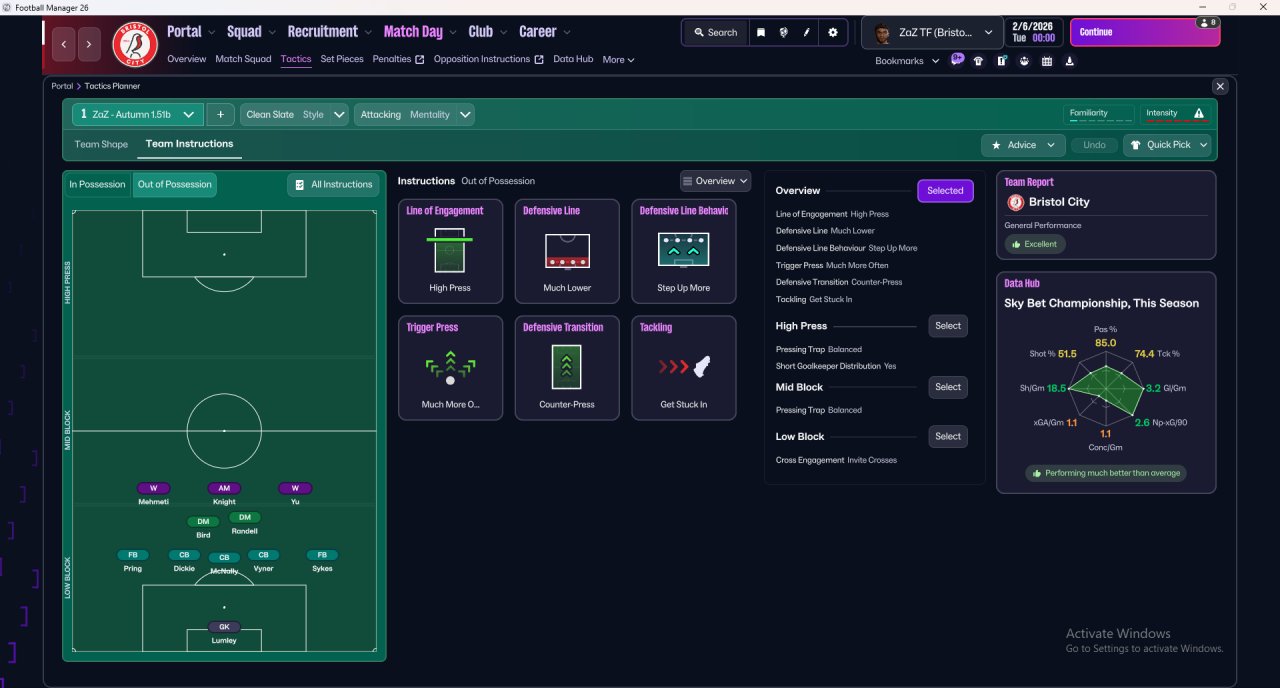Screen dimensions: 1280x688
Task: Open the Overview instructions view dropdown
Action: coord(715,181)
